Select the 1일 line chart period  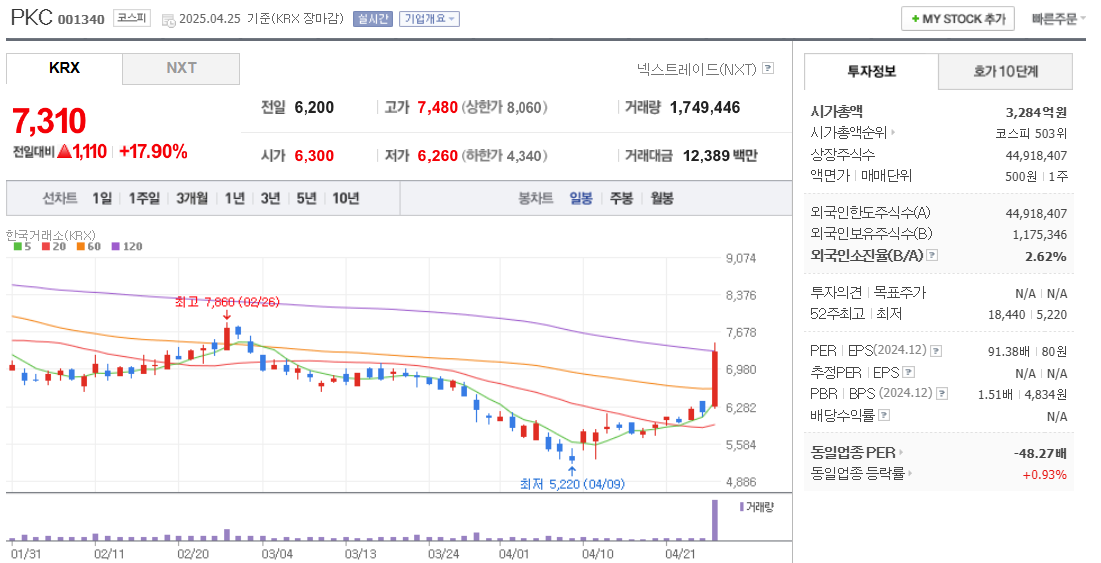coord(102,199)
